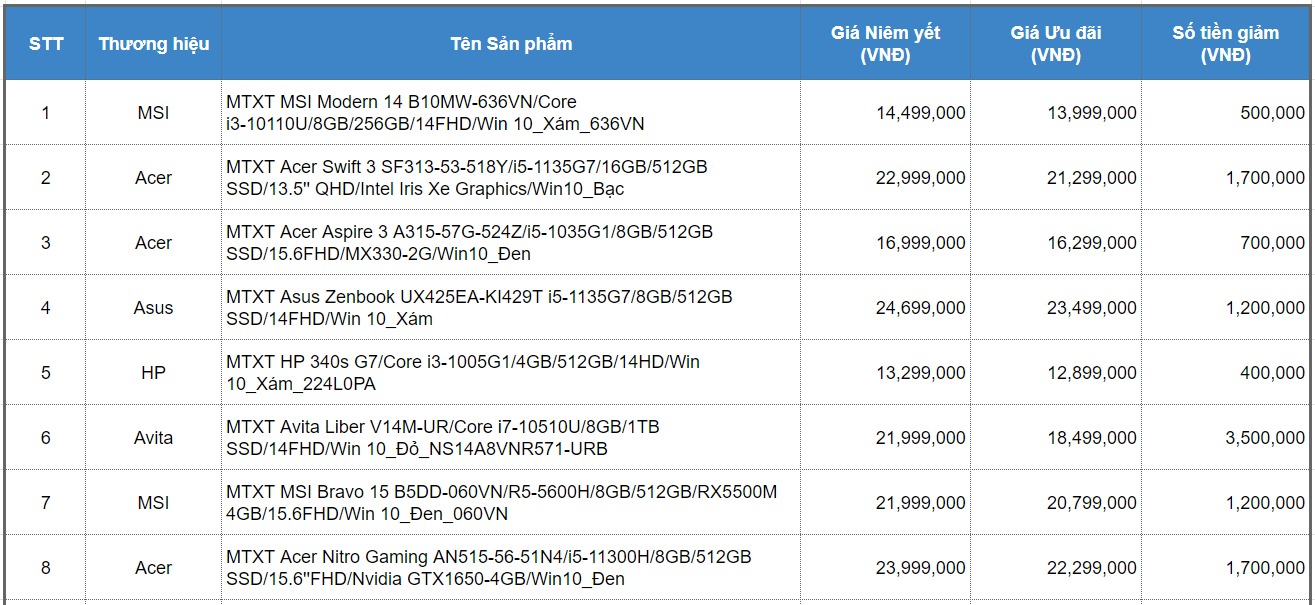Click the 3,500,000 discount amount cell
This screenshot has height=605, width=1315.
click(1225, 438)
